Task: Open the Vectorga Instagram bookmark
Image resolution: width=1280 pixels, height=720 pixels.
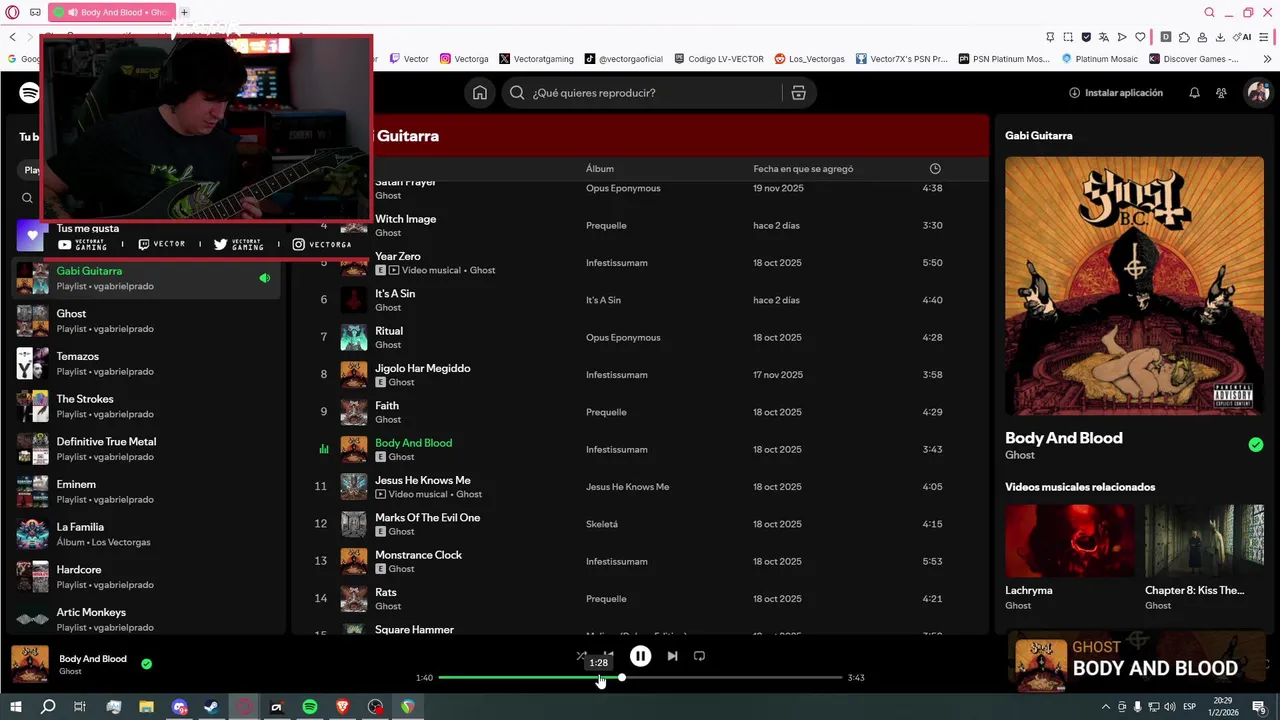Action: [x=464, y=59]
